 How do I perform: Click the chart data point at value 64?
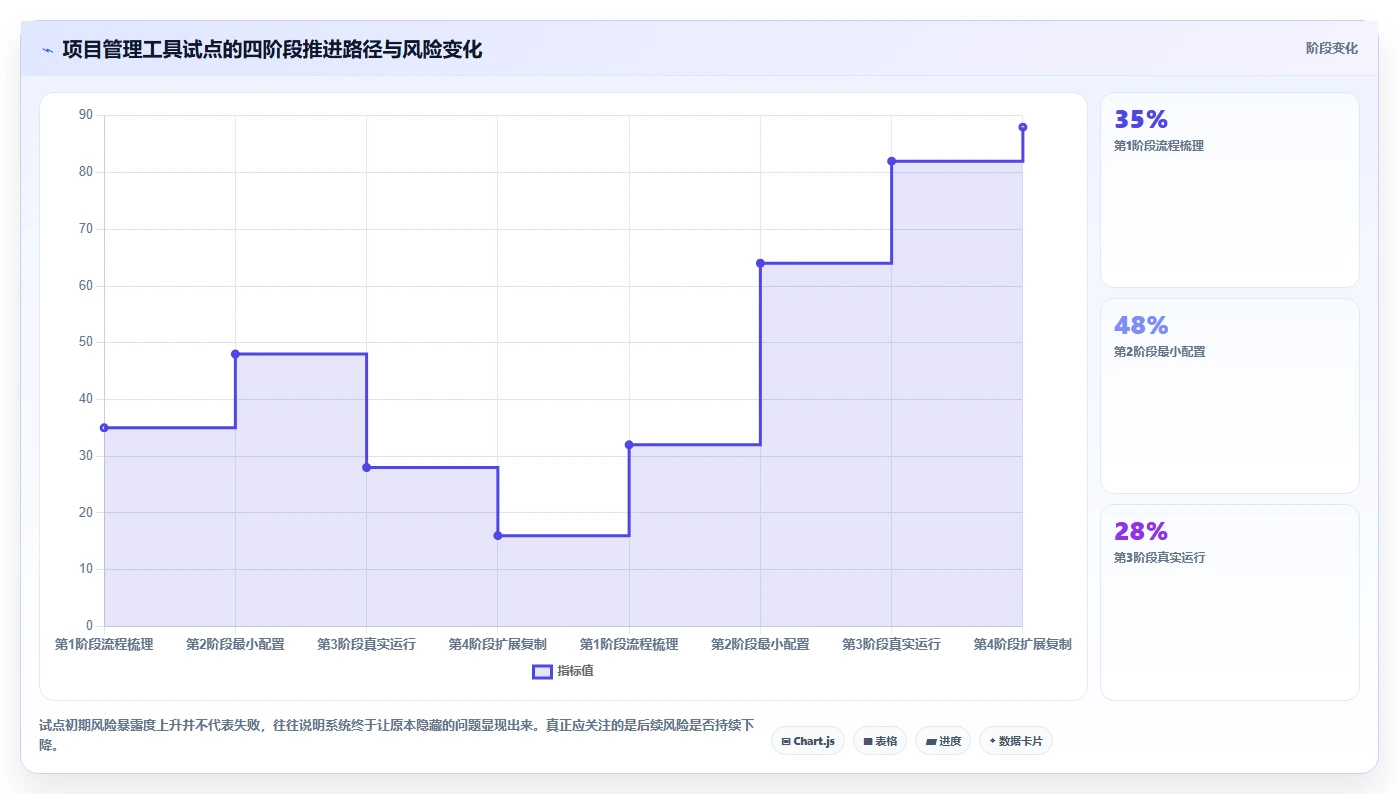click(760, 263)
